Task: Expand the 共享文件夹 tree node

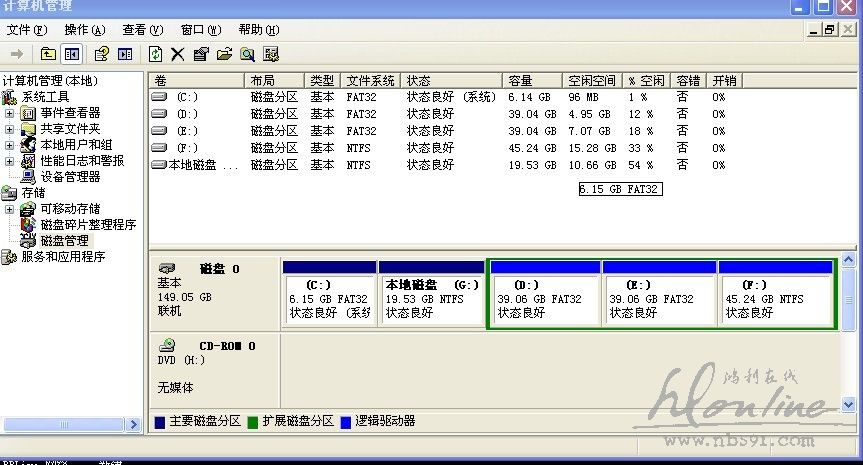Action: [x=10, y=129]
